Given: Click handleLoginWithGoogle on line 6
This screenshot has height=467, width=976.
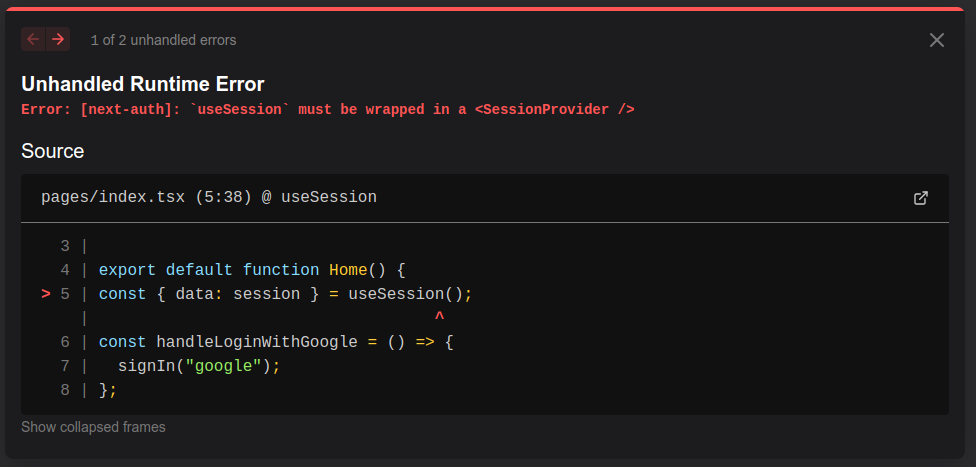Looking at the screenshot, I should 256,342.
